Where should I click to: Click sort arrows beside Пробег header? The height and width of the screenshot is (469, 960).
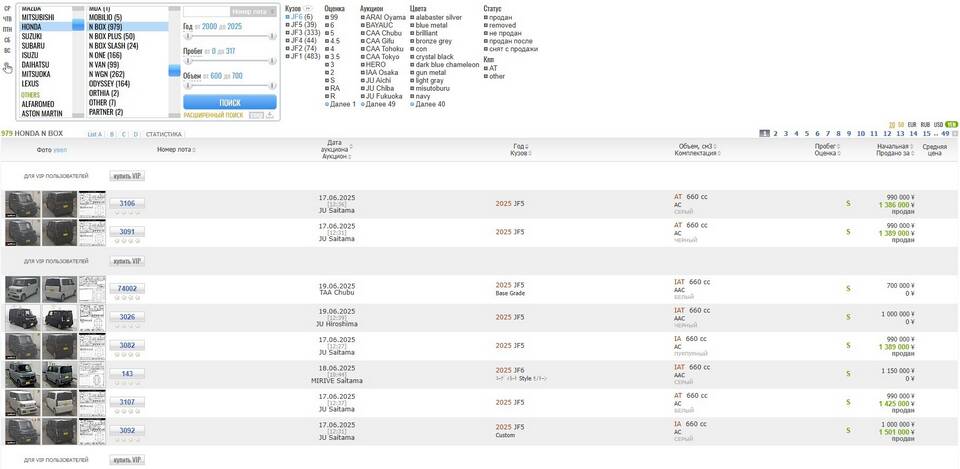837,147
